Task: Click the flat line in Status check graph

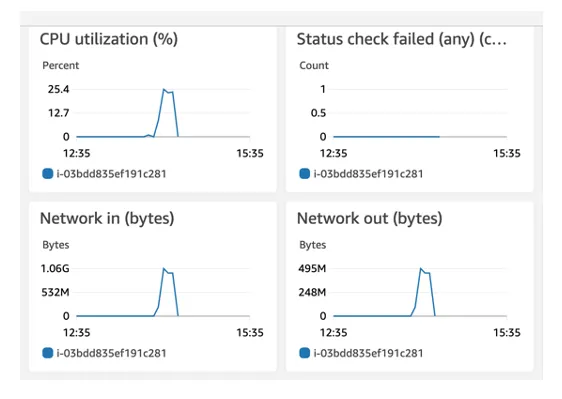Action: (x=386, y=137)
